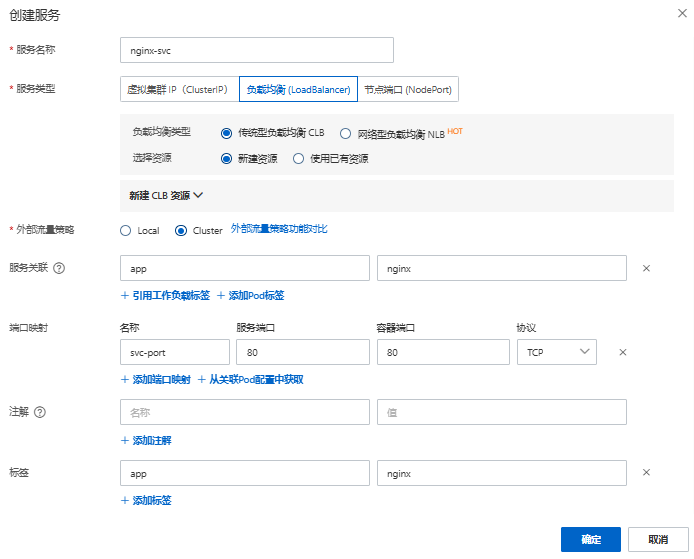Open the 外部流量策略功能对比 link
Screen dimensions: 694x559
click(279, 229)
